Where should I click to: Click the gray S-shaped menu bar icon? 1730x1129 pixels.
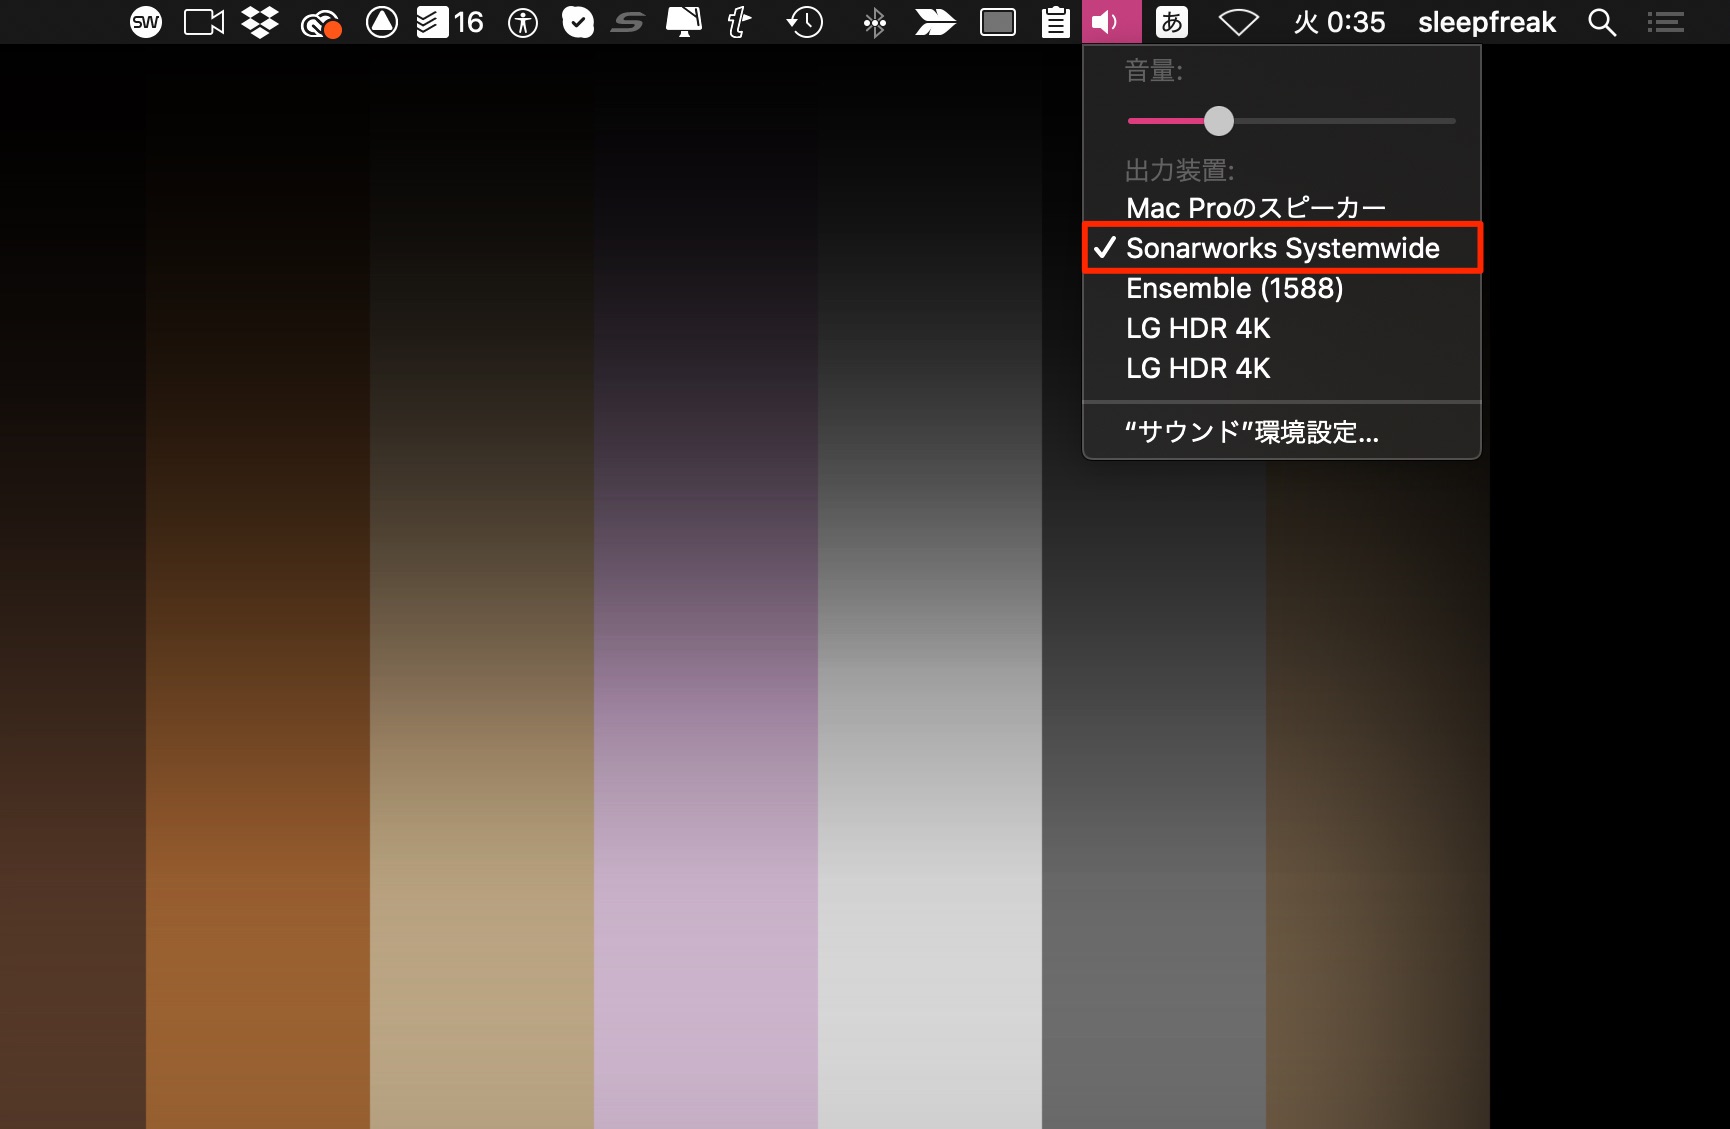coord(627,22)
